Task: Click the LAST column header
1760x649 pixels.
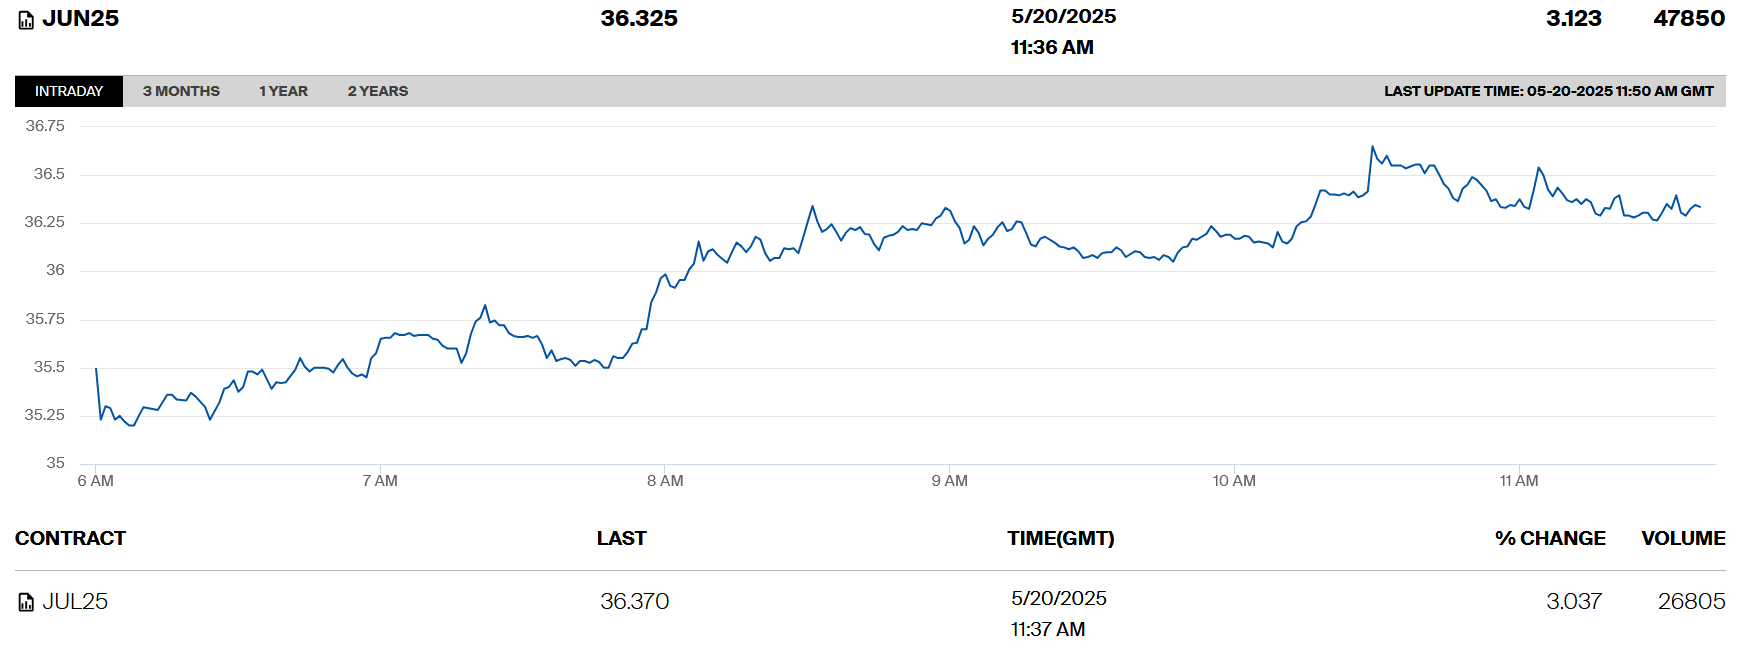Action: [x=621, y=538]
